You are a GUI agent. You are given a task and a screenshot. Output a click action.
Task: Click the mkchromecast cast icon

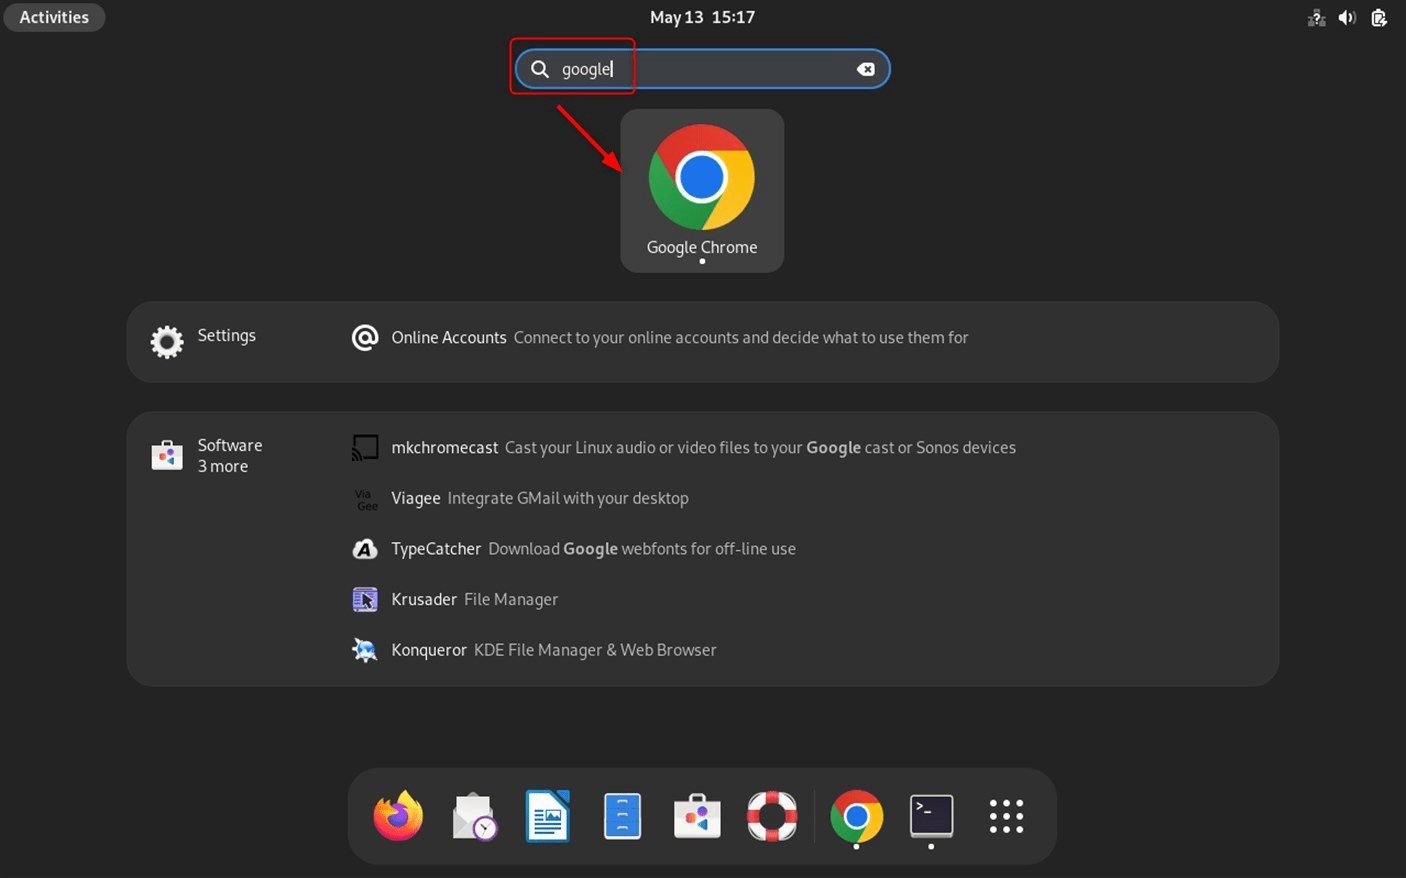[x=365, y=448]
